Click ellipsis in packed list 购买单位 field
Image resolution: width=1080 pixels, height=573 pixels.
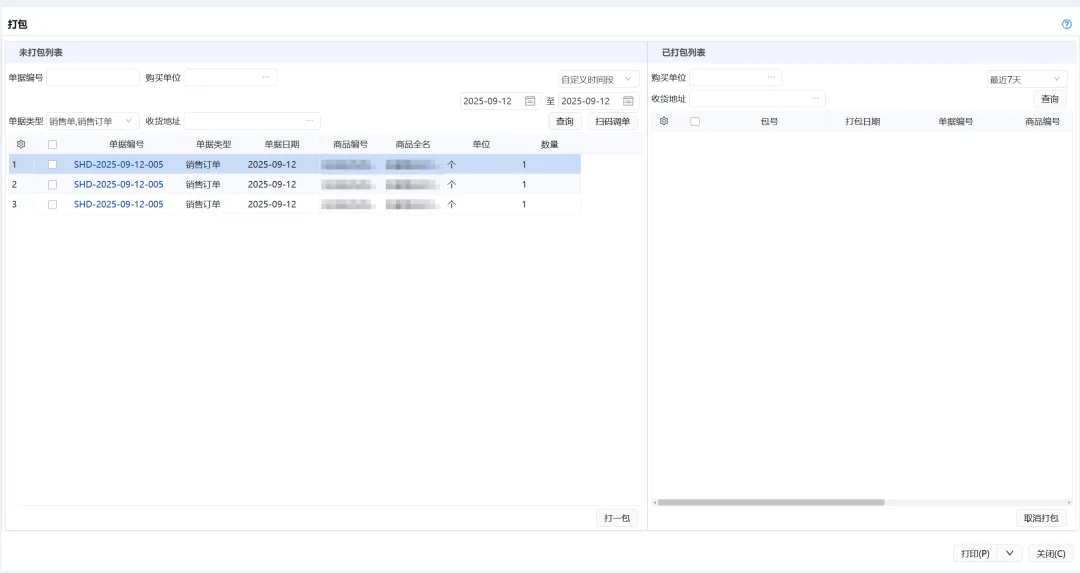[x=771, y=77]
